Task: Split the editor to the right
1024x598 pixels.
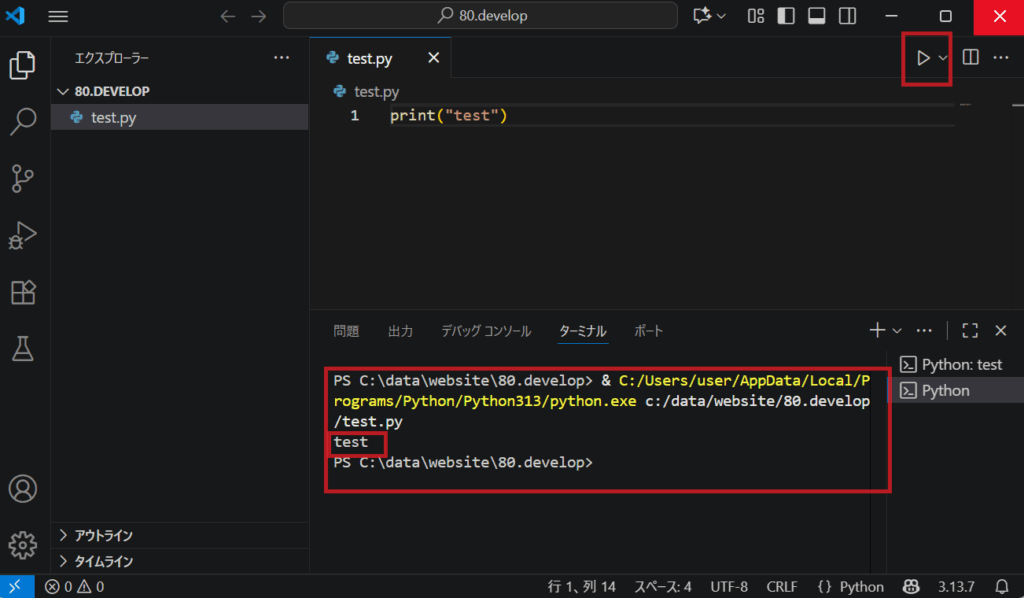Action: click(x=970, y=58)
